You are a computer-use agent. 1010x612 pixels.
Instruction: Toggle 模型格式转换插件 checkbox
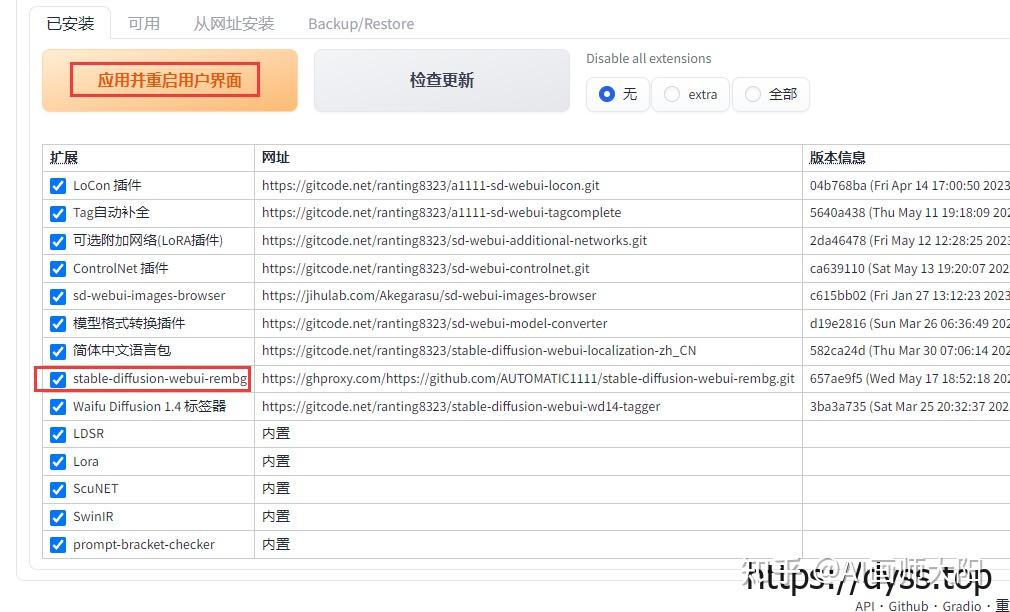pos(58,323)
